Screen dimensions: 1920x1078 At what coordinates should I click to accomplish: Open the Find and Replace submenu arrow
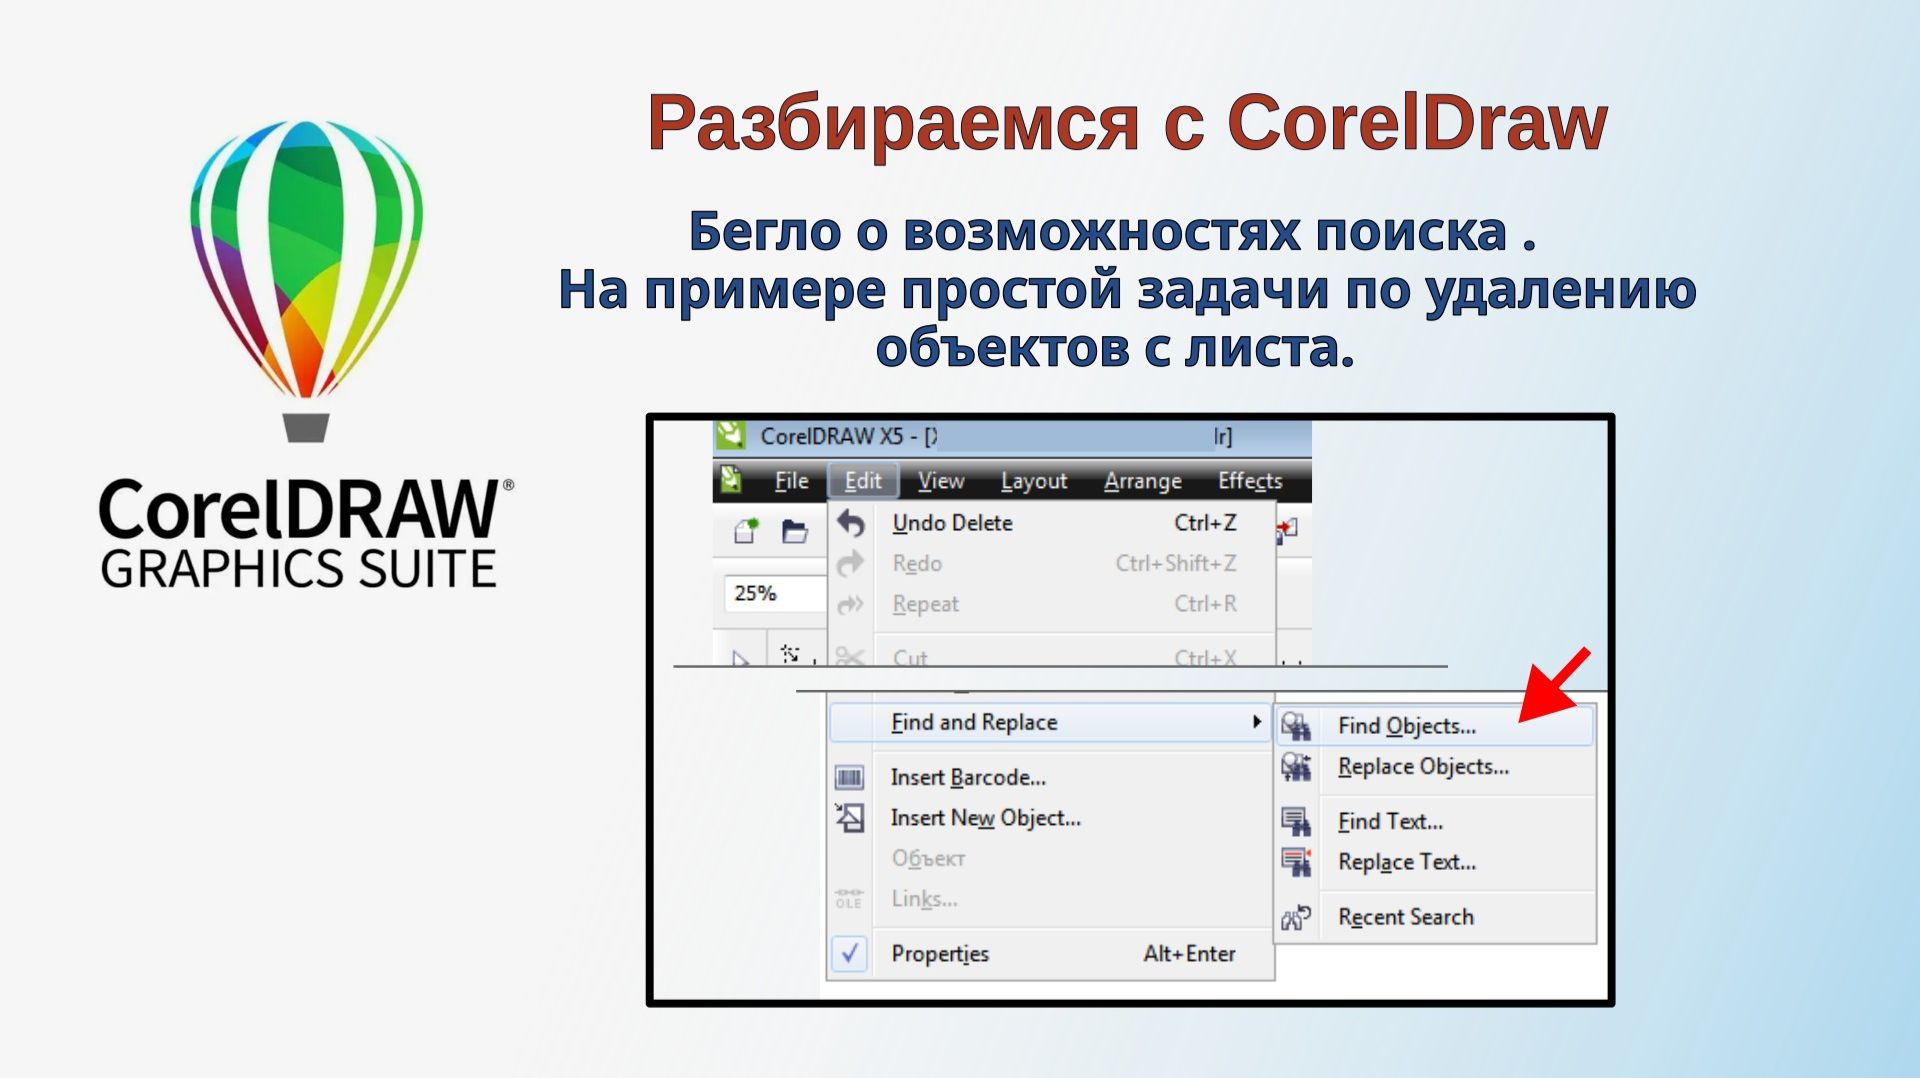point(1257,722)
